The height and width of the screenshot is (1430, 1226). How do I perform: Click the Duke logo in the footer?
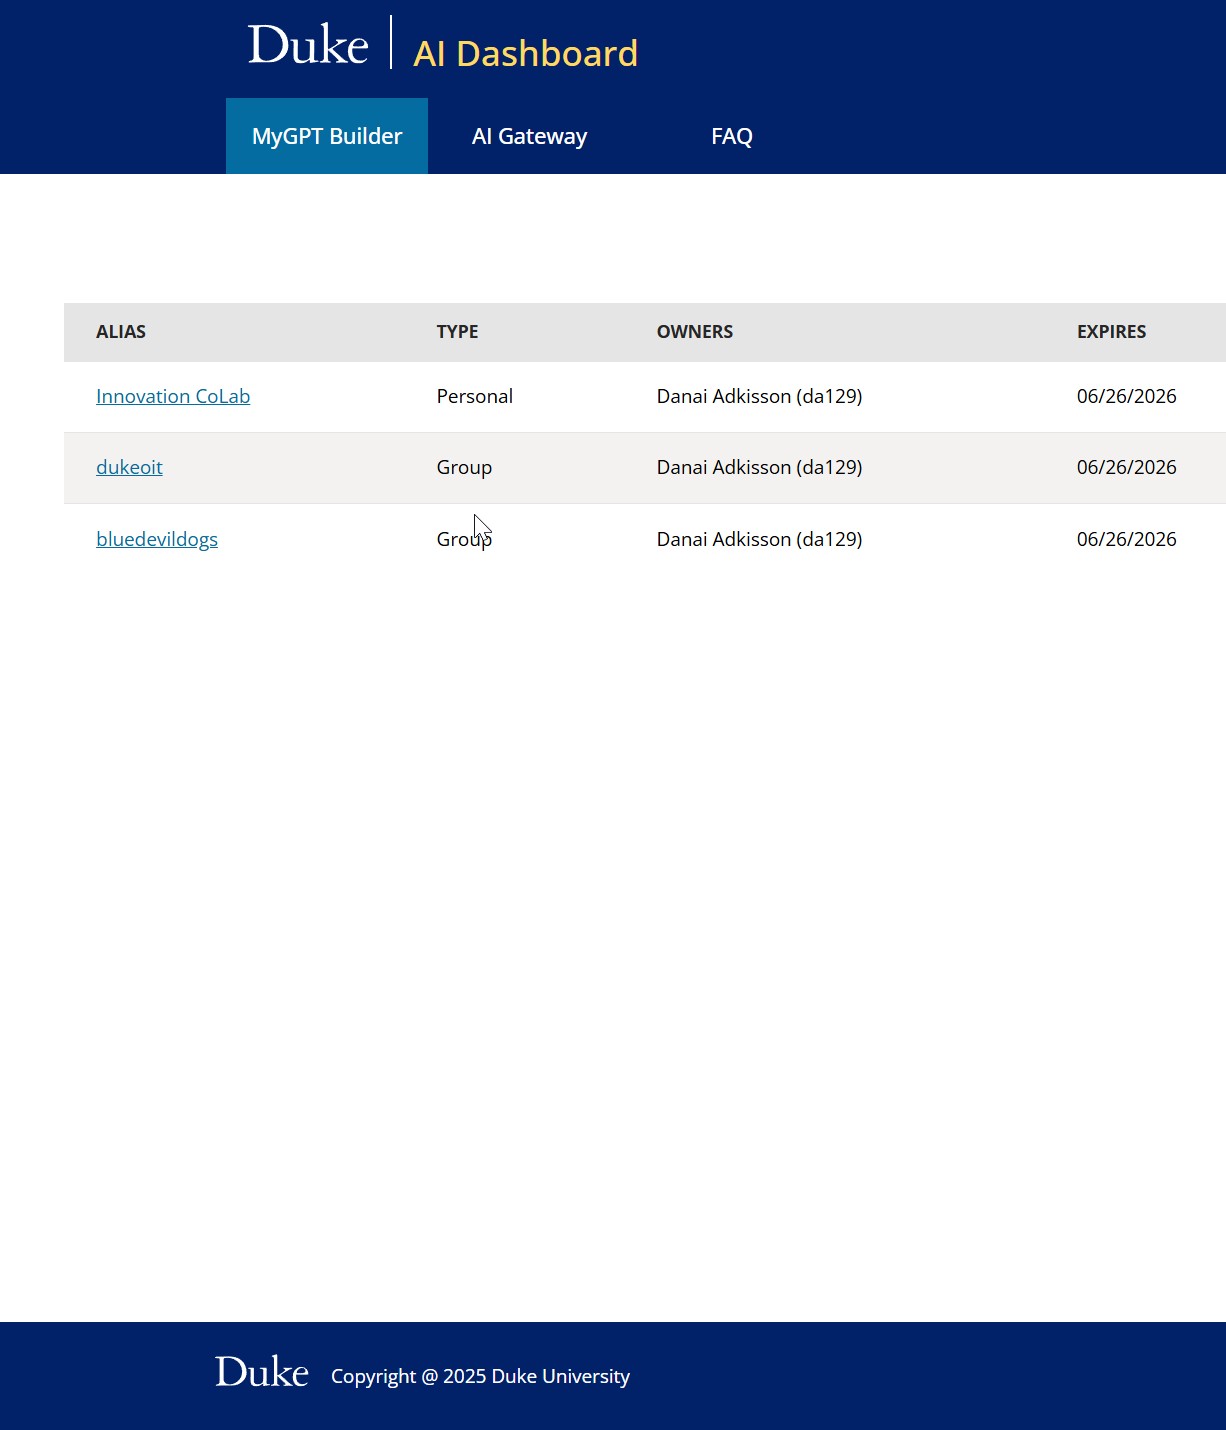pos(263,1373)
